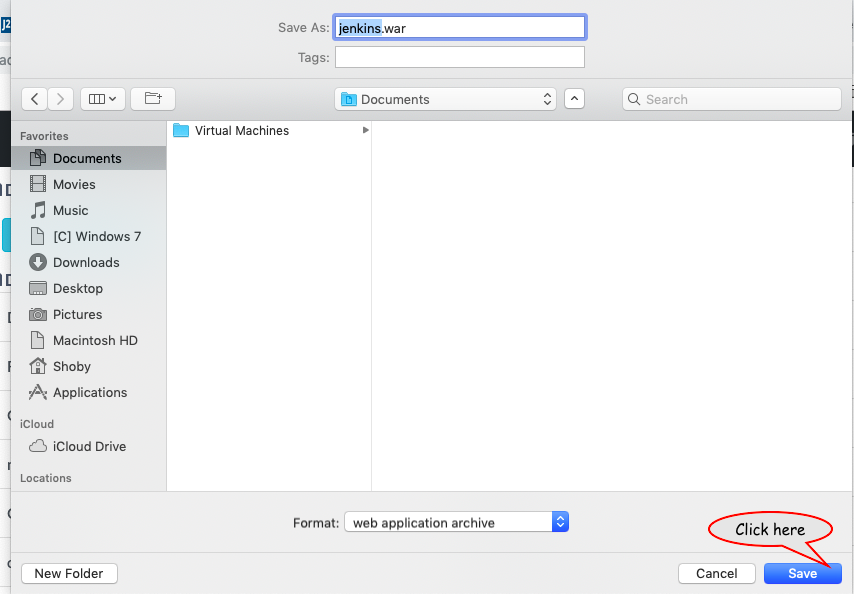Viewport: 854px width, 594px height.
Task: Select Movies in the sidebar
Action: [x=89, y=185]
